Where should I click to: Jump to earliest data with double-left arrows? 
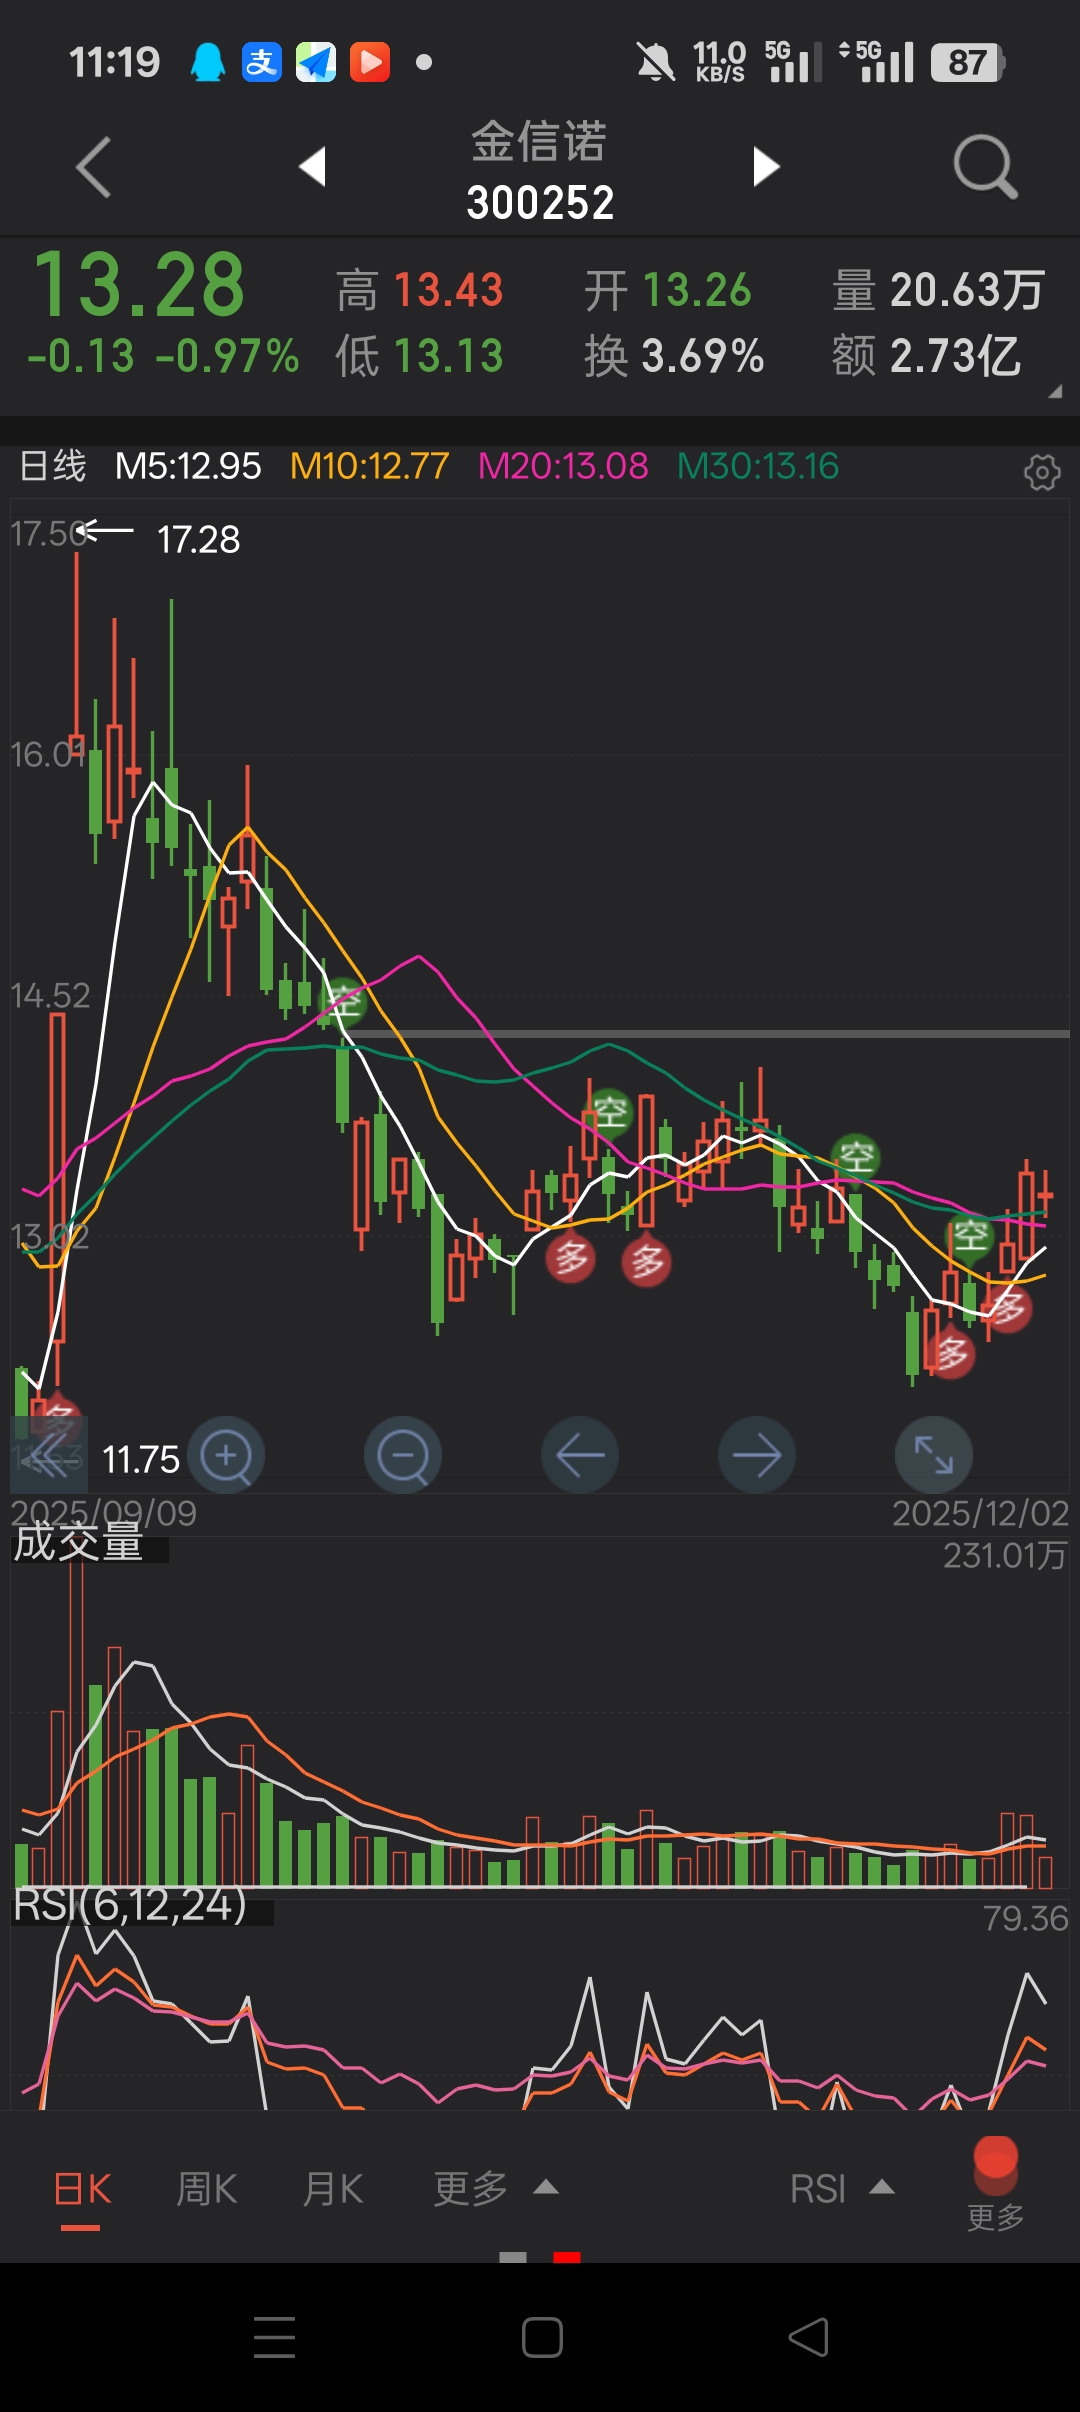point(49,1456)
